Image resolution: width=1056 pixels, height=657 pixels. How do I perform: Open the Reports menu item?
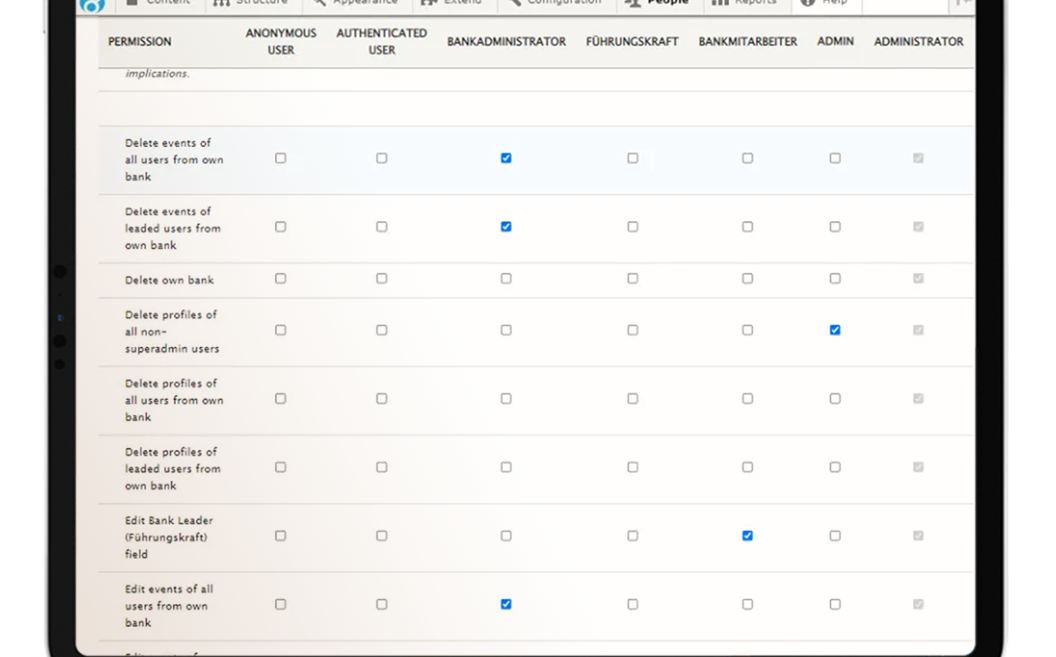coord(756,3)
